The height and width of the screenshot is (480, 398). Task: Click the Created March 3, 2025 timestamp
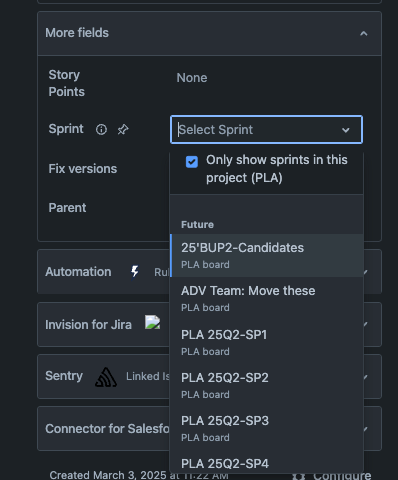pyautogui.click(x=139, y=475)
